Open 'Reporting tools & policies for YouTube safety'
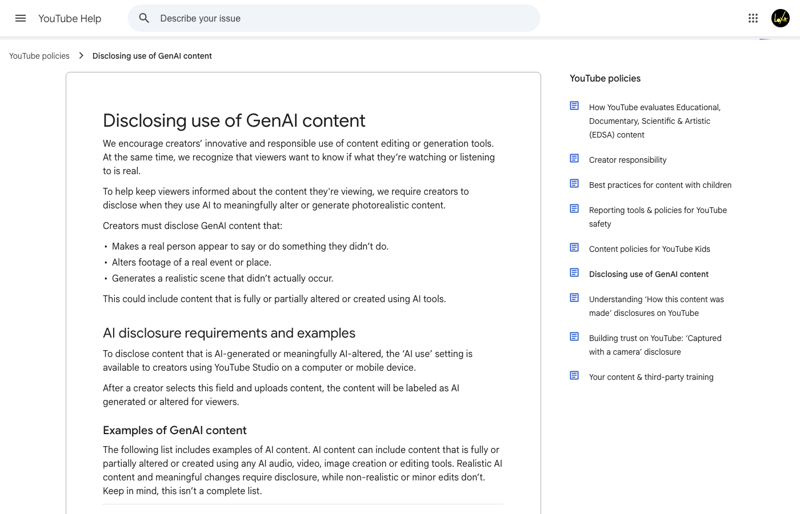 658,217
